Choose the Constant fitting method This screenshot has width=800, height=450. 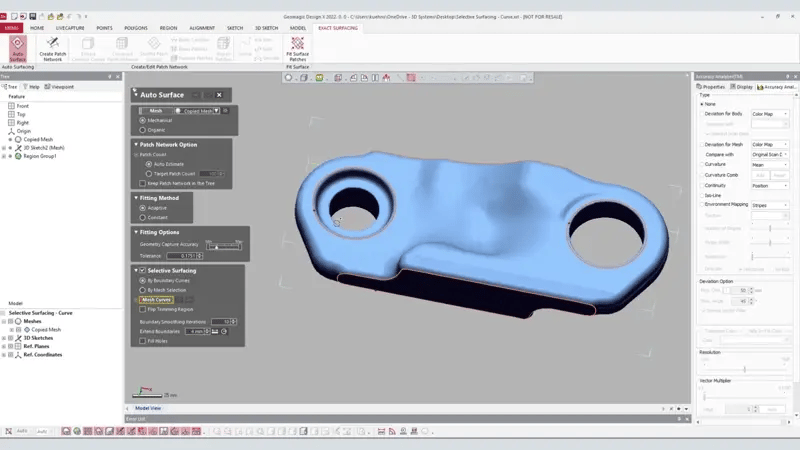coord(143,217)
